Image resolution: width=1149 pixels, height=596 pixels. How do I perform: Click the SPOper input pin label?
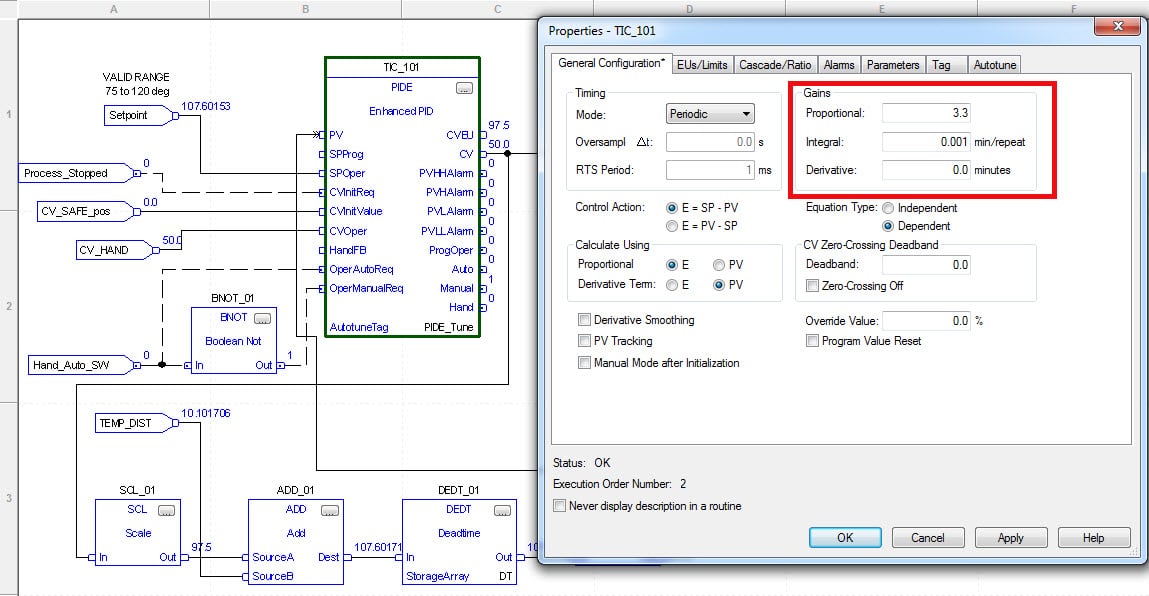[347, 173]
